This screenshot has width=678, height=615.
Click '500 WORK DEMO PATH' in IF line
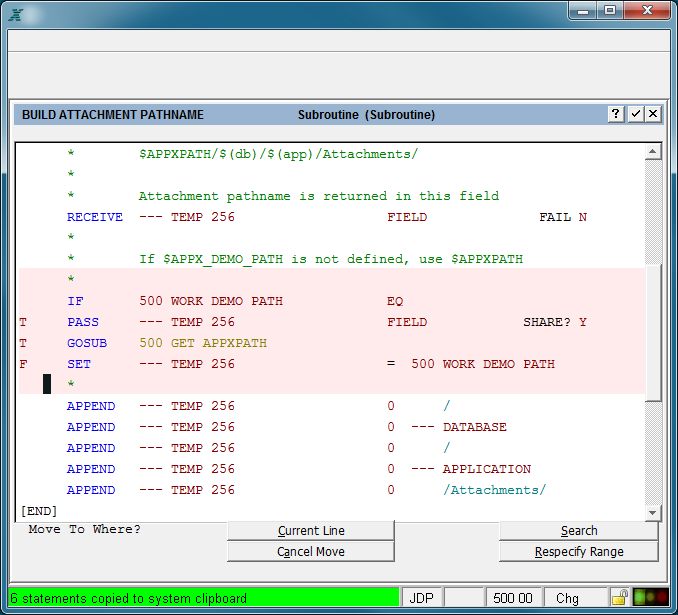coord(211,301)
